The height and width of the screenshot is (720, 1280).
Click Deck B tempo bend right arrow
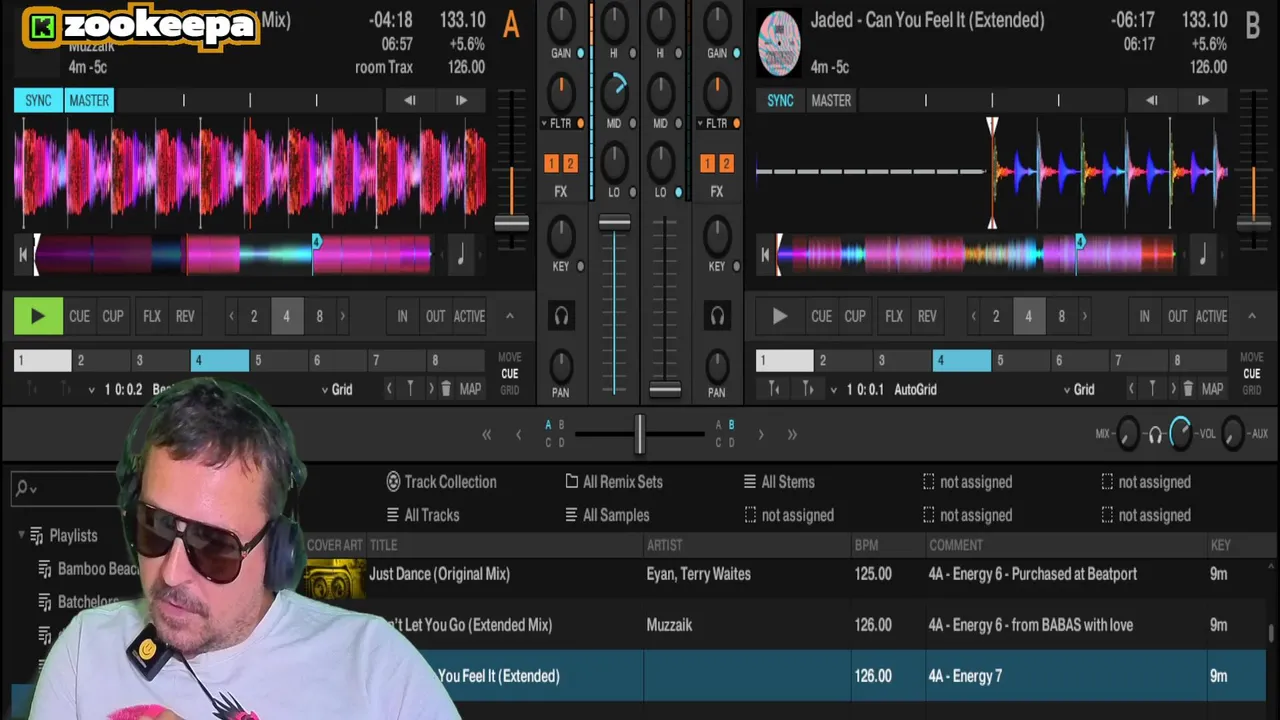pyautogui.click(x=1203, y=100)
